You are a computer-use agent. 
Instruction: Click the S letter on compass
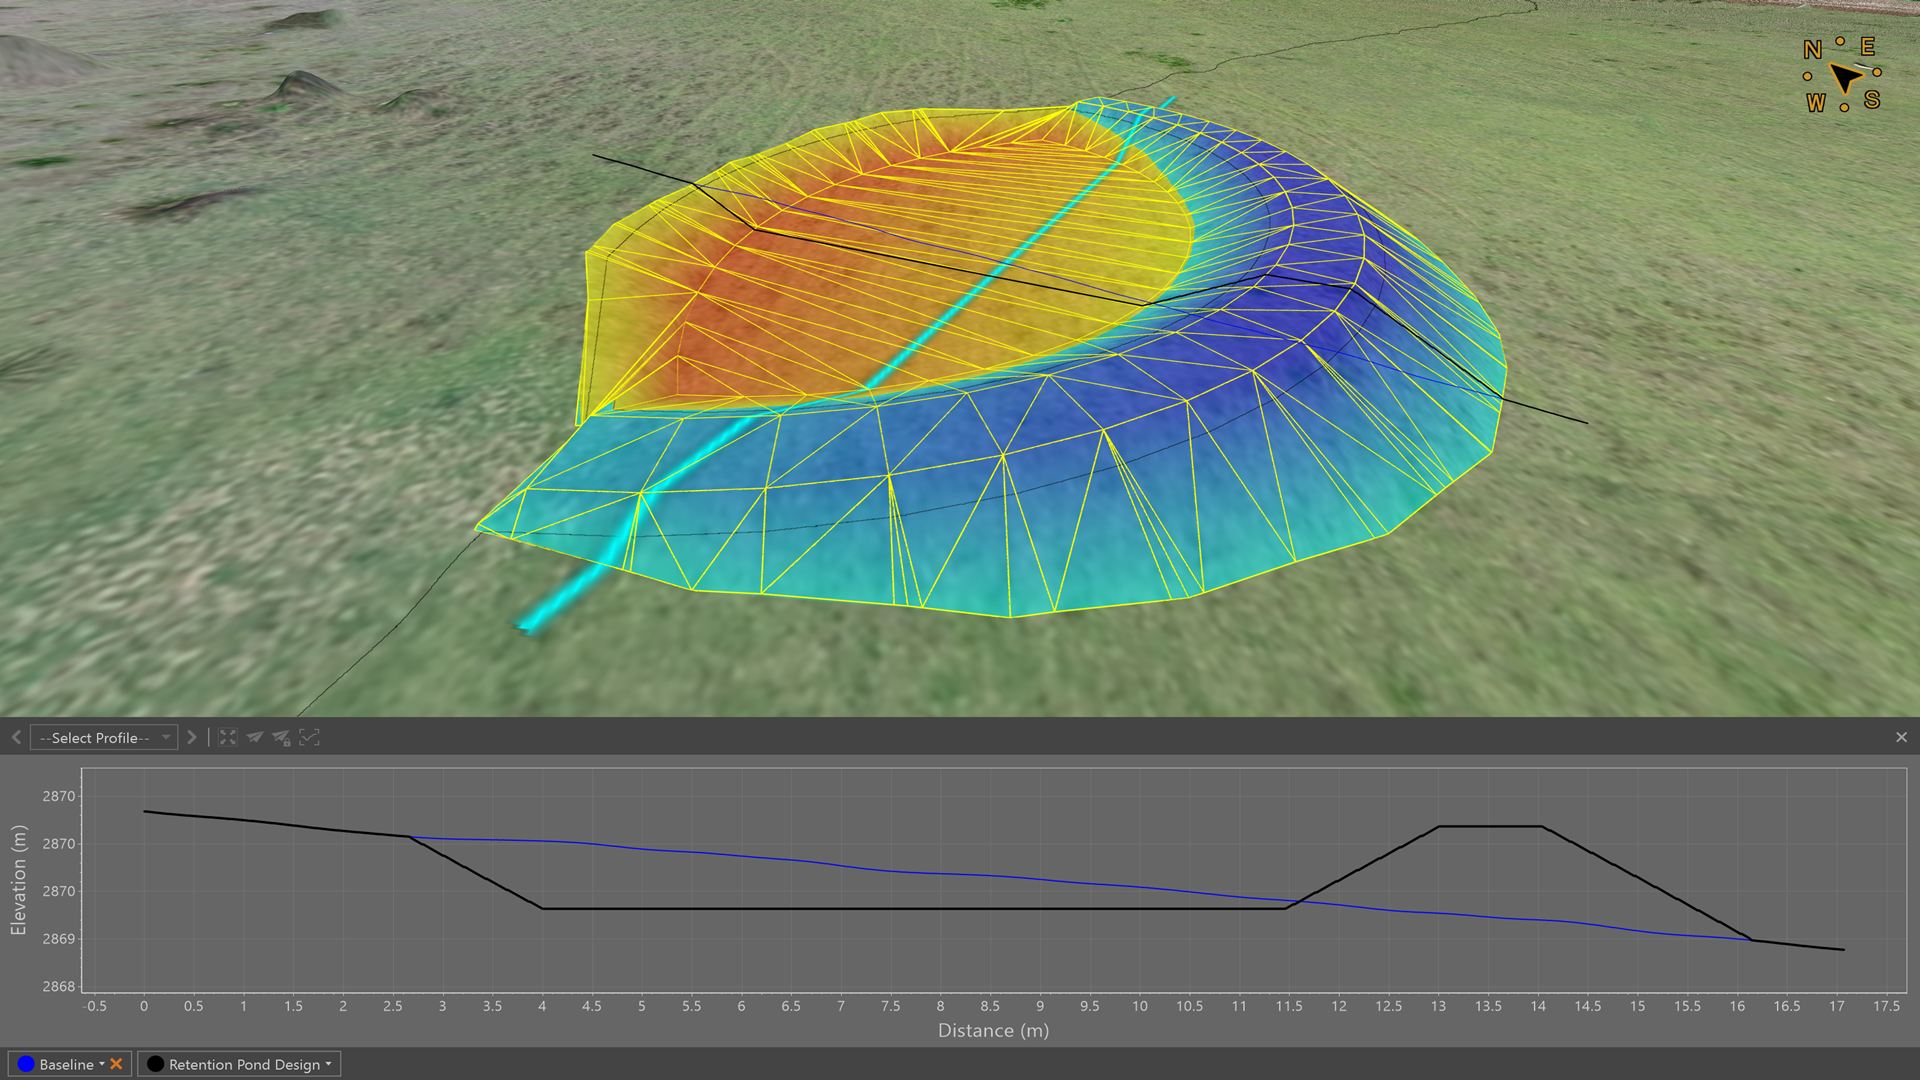click(x=1872, y=100)
